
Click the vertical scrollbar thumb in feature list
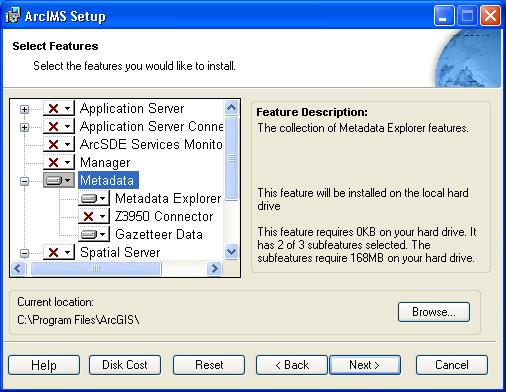231,158
